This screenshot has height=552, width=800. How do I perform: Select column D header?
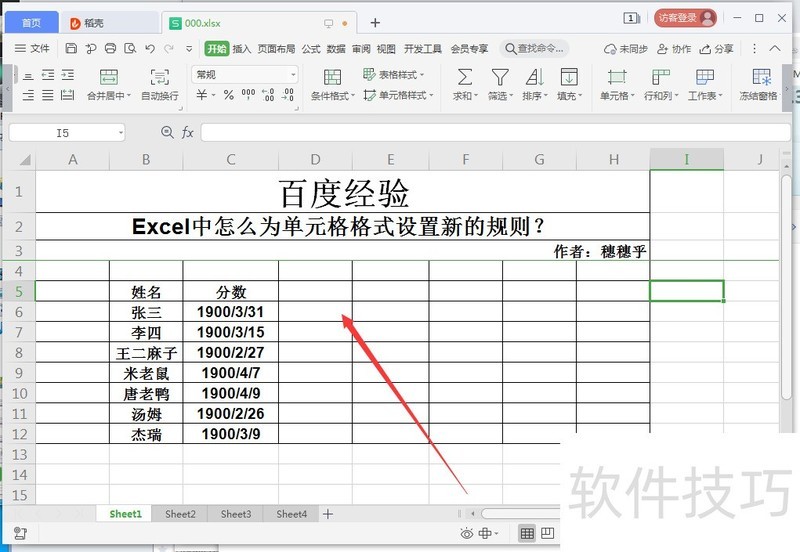click(x=315, y=160)
